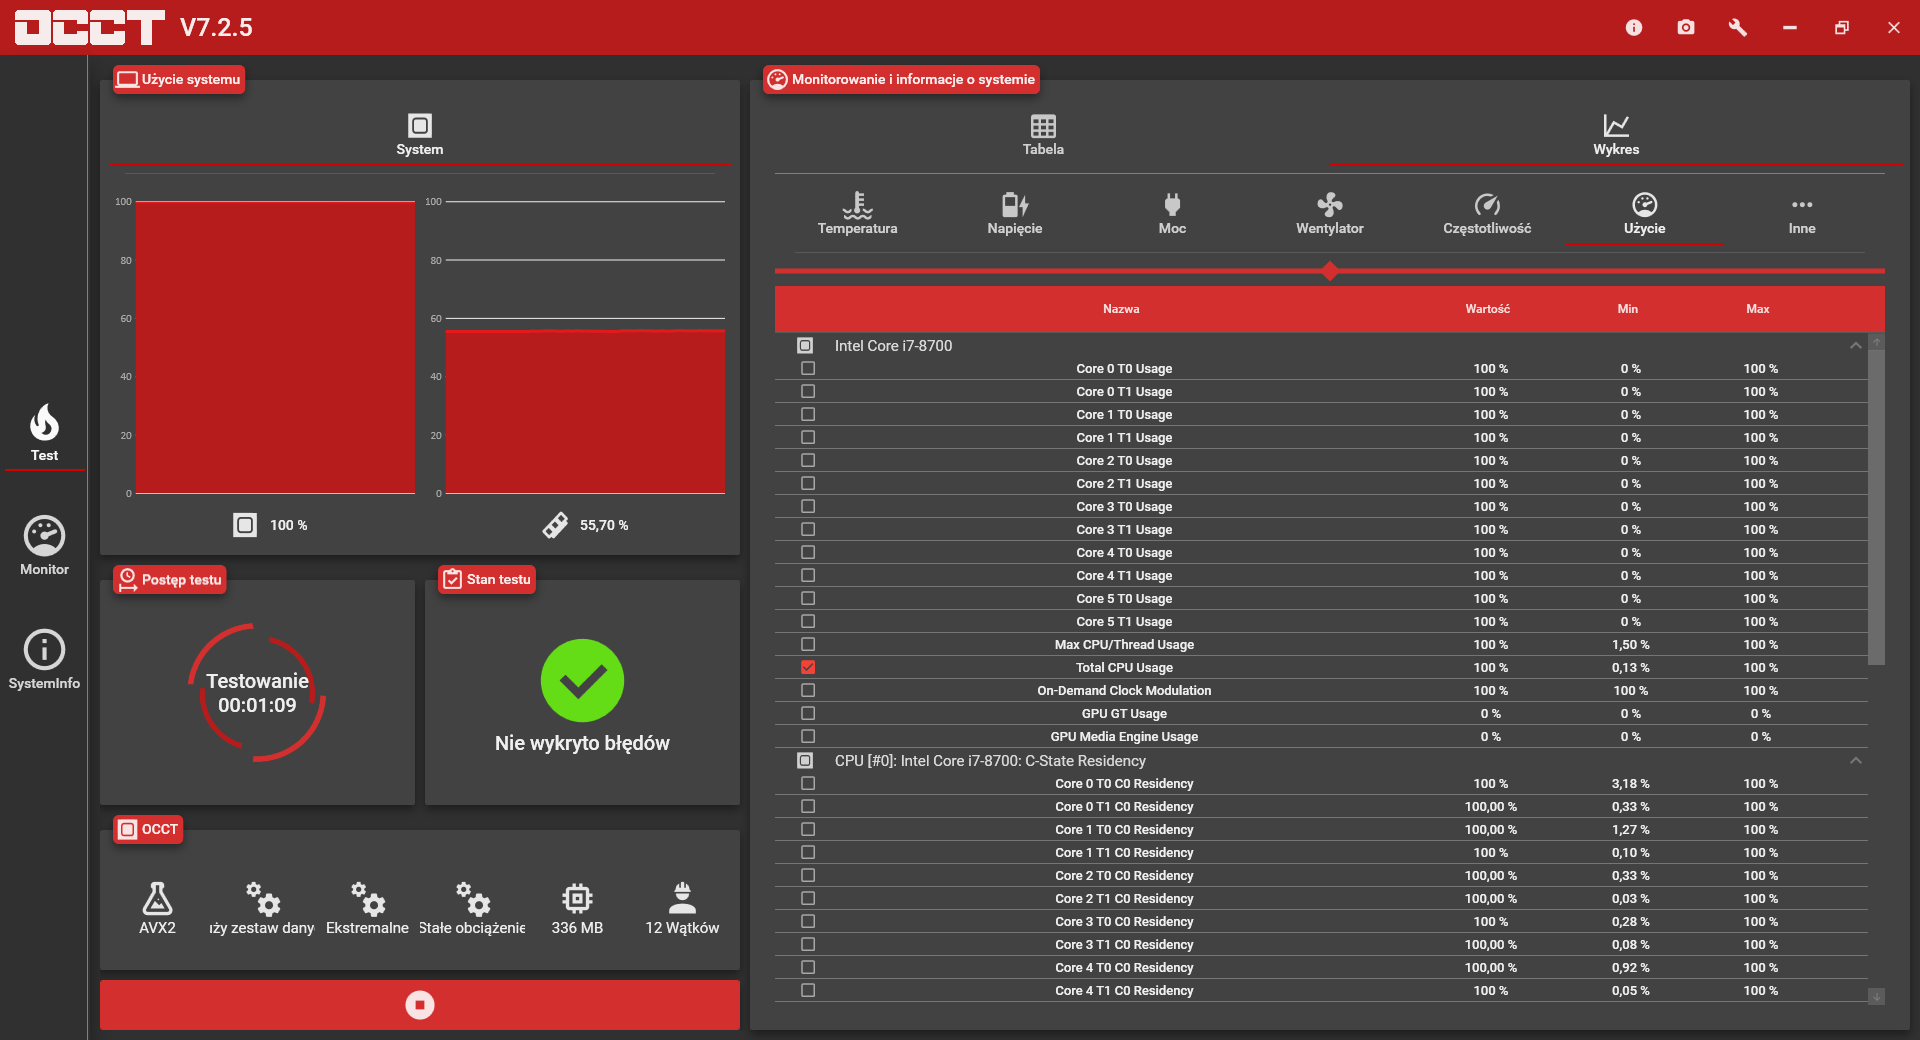Change the Ekstremalne mode setting
Screen dimensions: 1920x1040
click(x=367, y=908)
